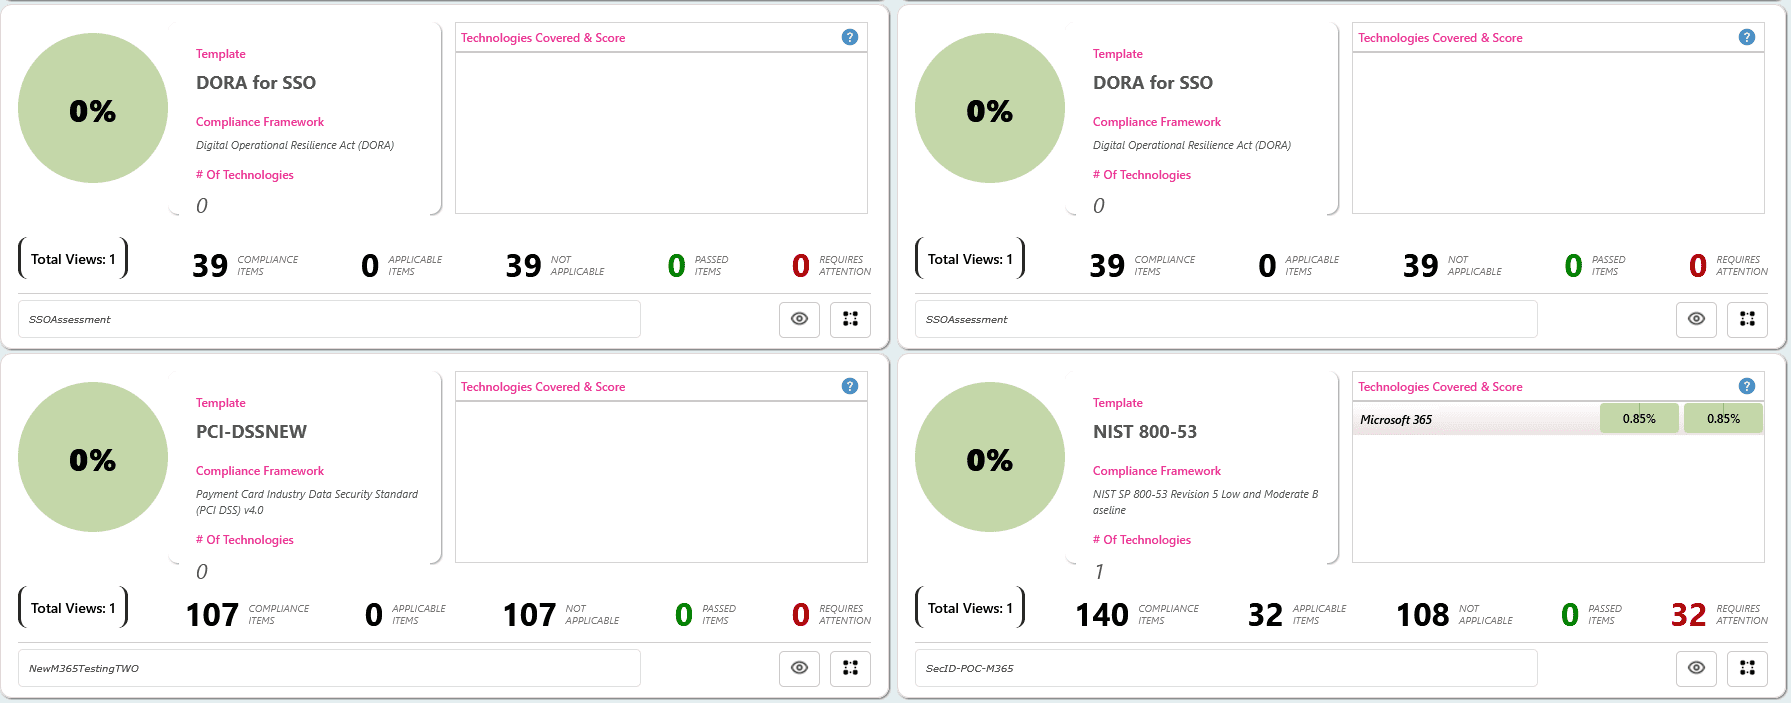Open grid options icon for NewM365TestingTWO
1791x703 pixels.
tap(850, 668)
